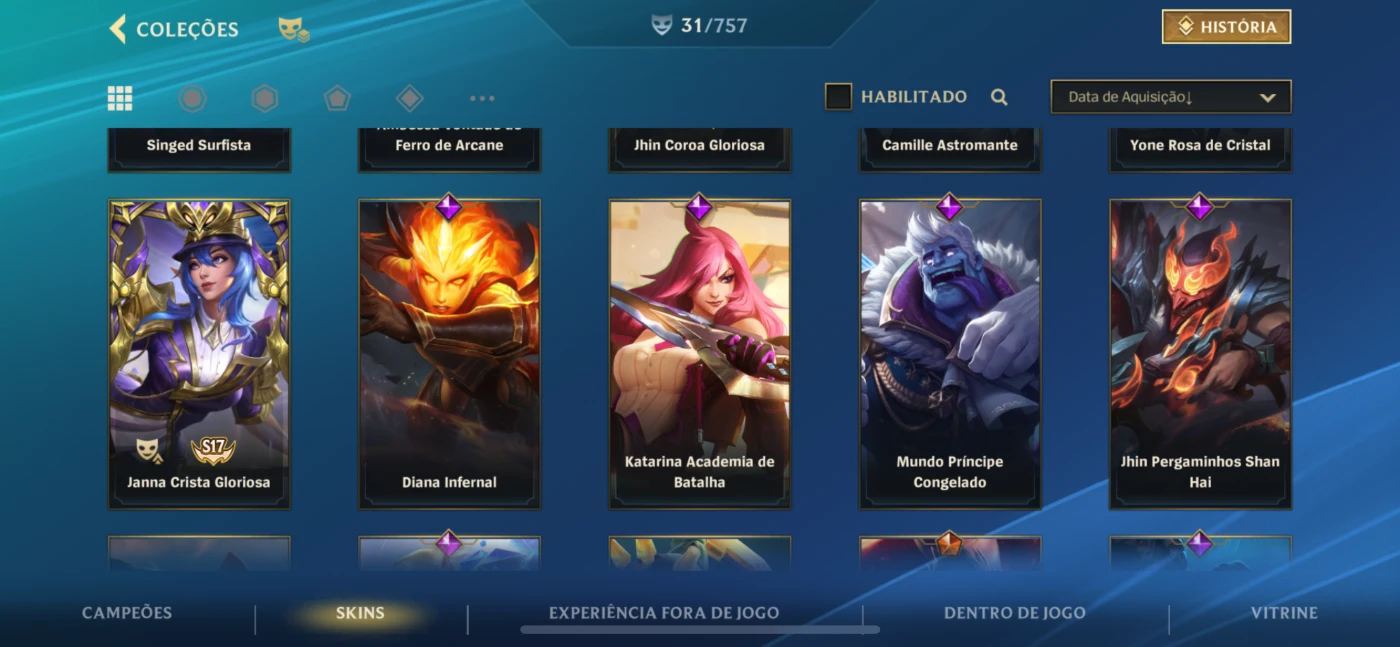Toggle the Habilitado checkbox
This screenshot has height=647, width=1400.
(838, 97)
